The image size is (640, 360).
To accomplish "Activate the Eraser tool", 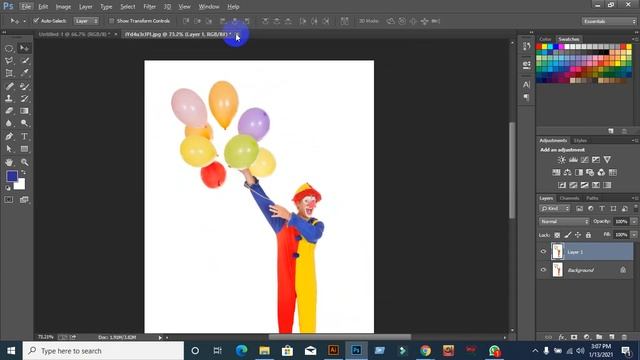I will 9,111.
